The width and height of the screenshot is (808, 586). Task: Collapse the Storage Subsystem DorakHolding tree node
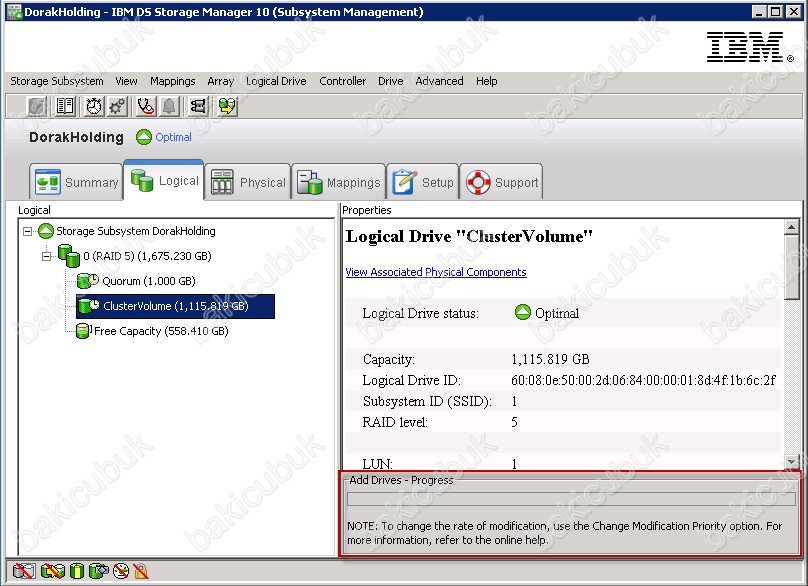point(27,231)
